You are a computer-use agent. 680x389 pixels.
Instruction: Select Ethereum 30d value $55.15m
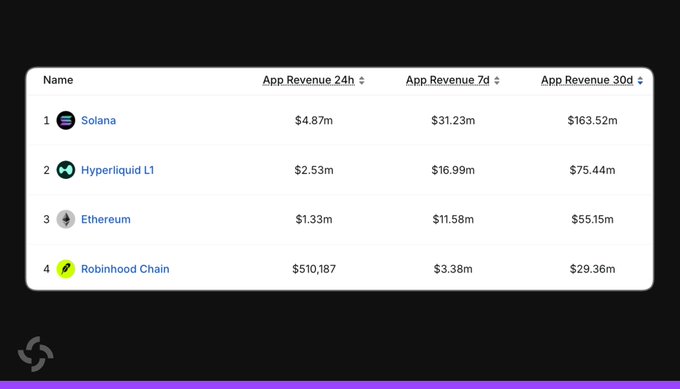592,219
